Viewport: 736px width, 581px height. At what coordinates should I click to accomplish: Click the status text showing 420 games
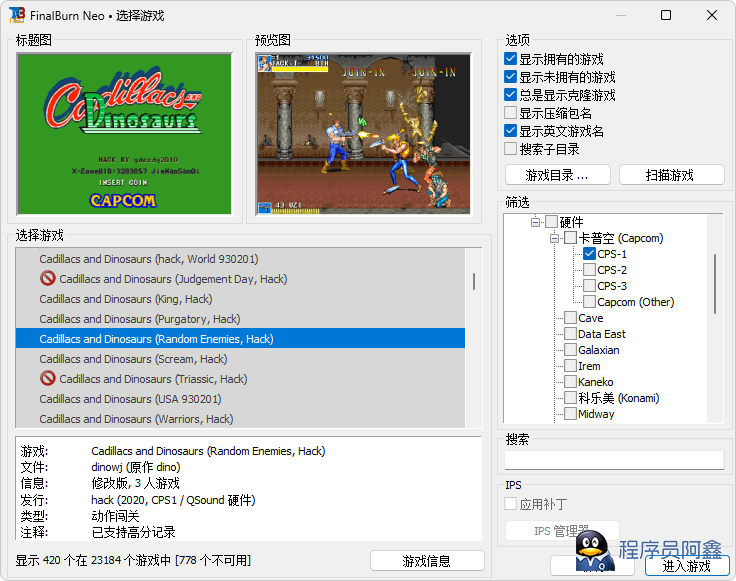point(133,560)
